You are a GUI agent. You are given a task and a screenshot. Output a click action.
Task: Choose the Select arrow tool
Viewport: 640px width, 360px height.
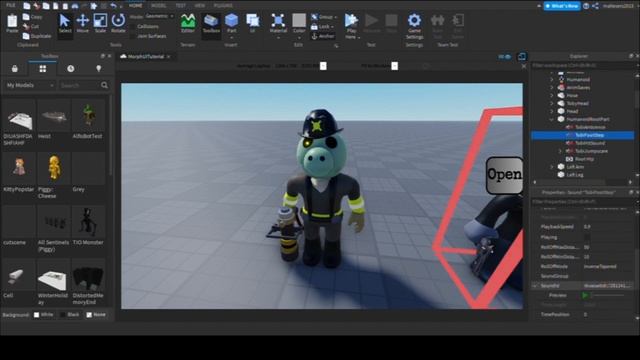64,20
